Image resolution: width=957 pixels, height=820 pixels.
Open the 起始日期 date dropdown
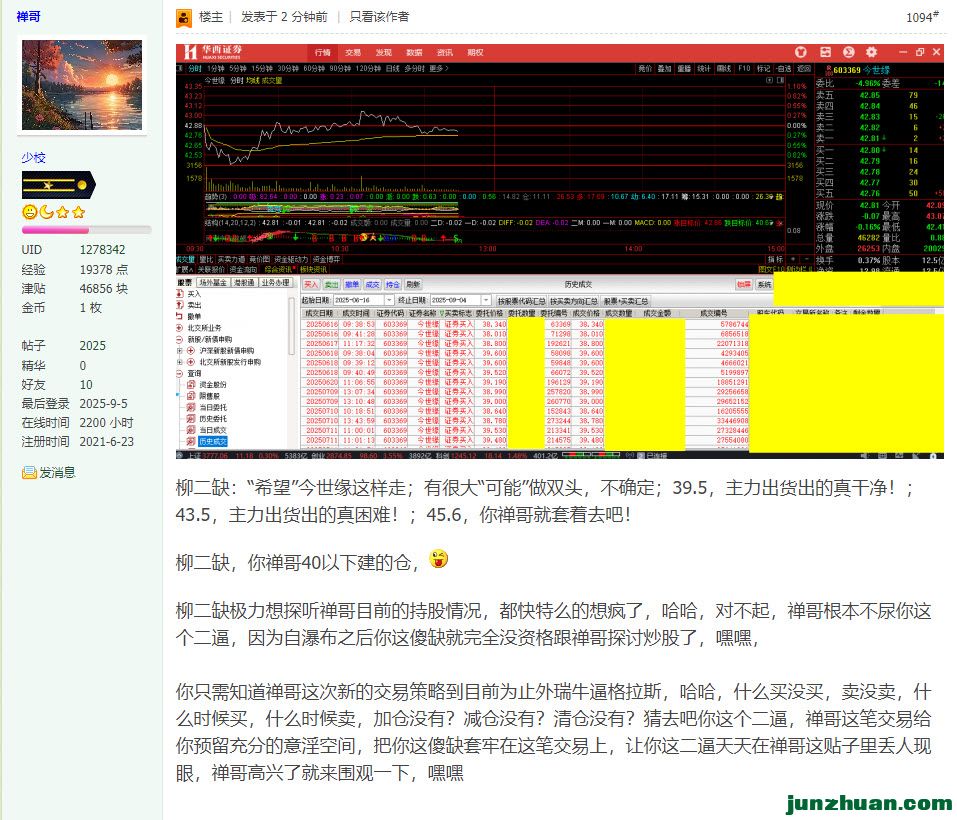coord(391,300)
